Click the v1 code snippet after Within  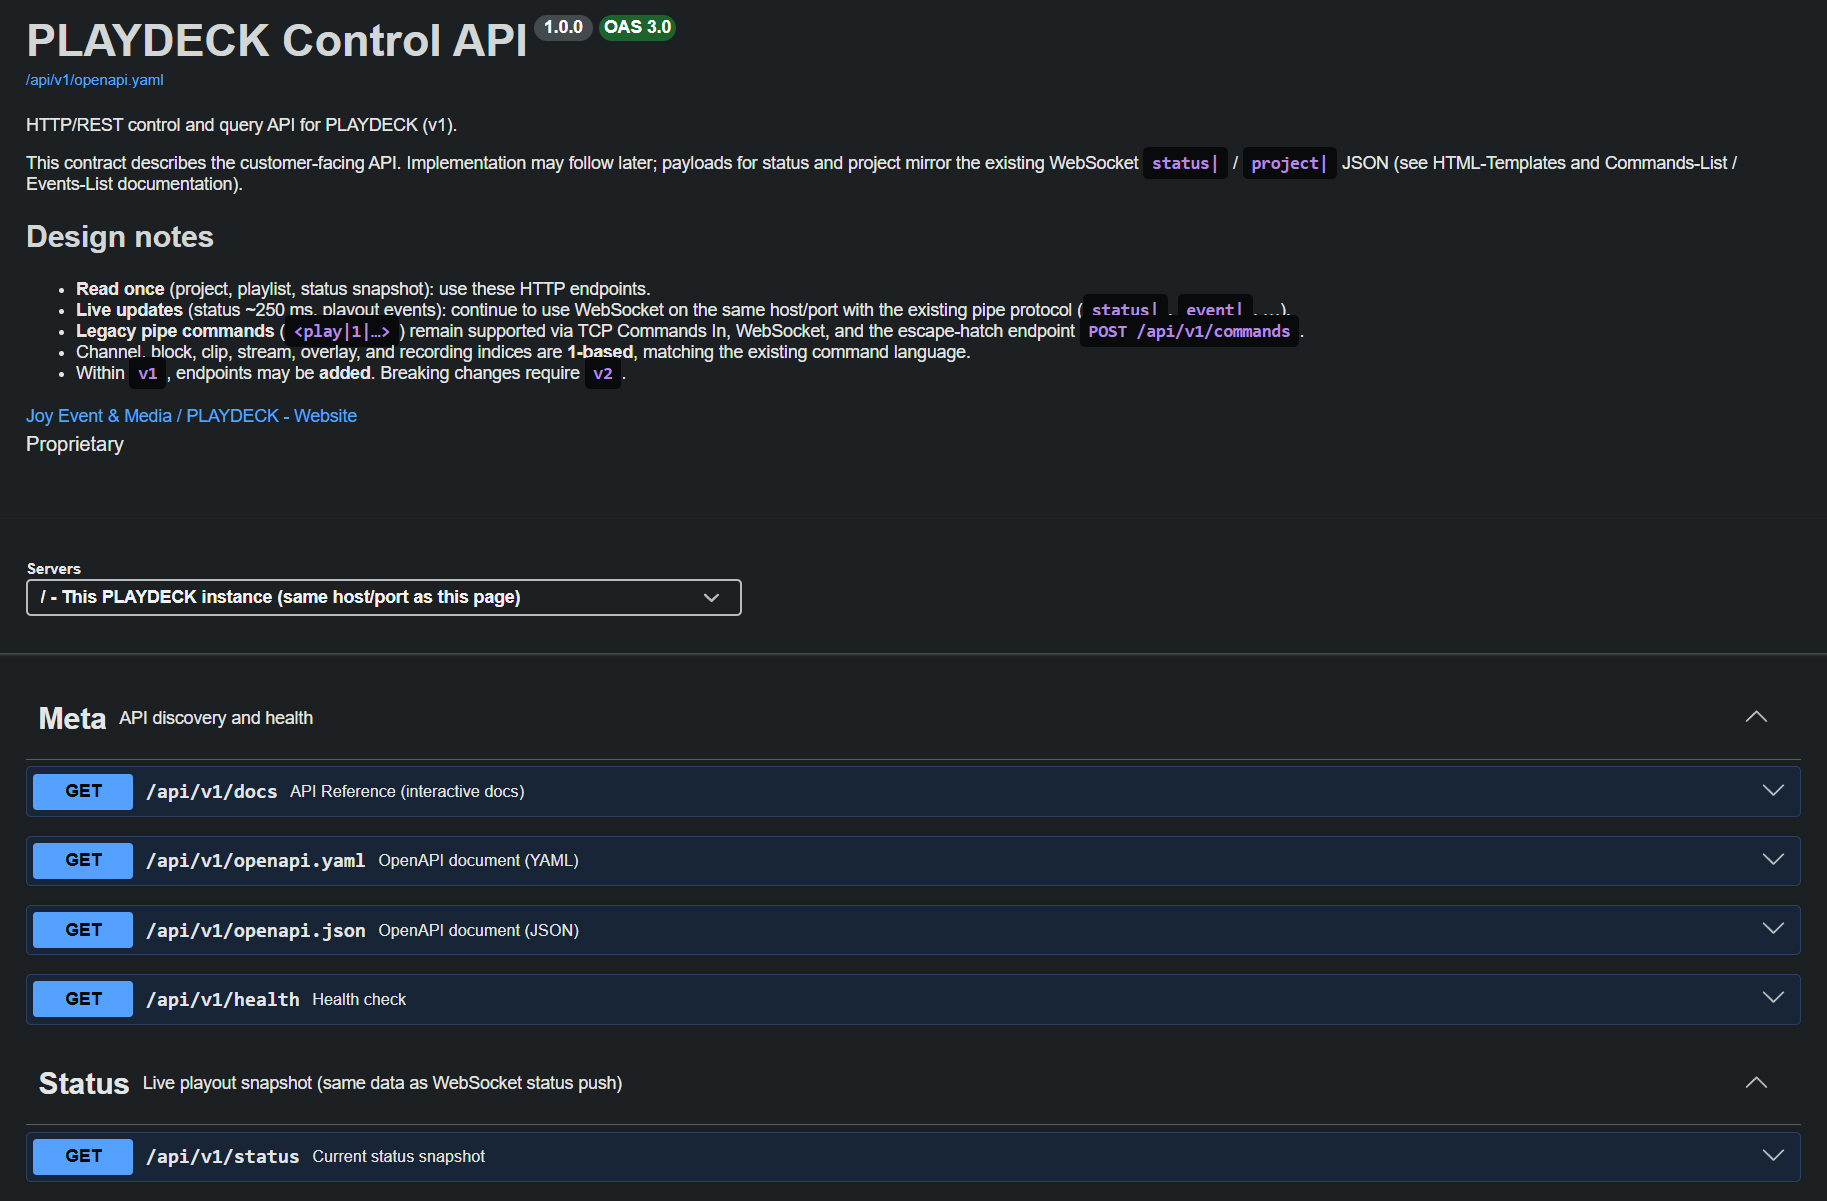(148, 374)
